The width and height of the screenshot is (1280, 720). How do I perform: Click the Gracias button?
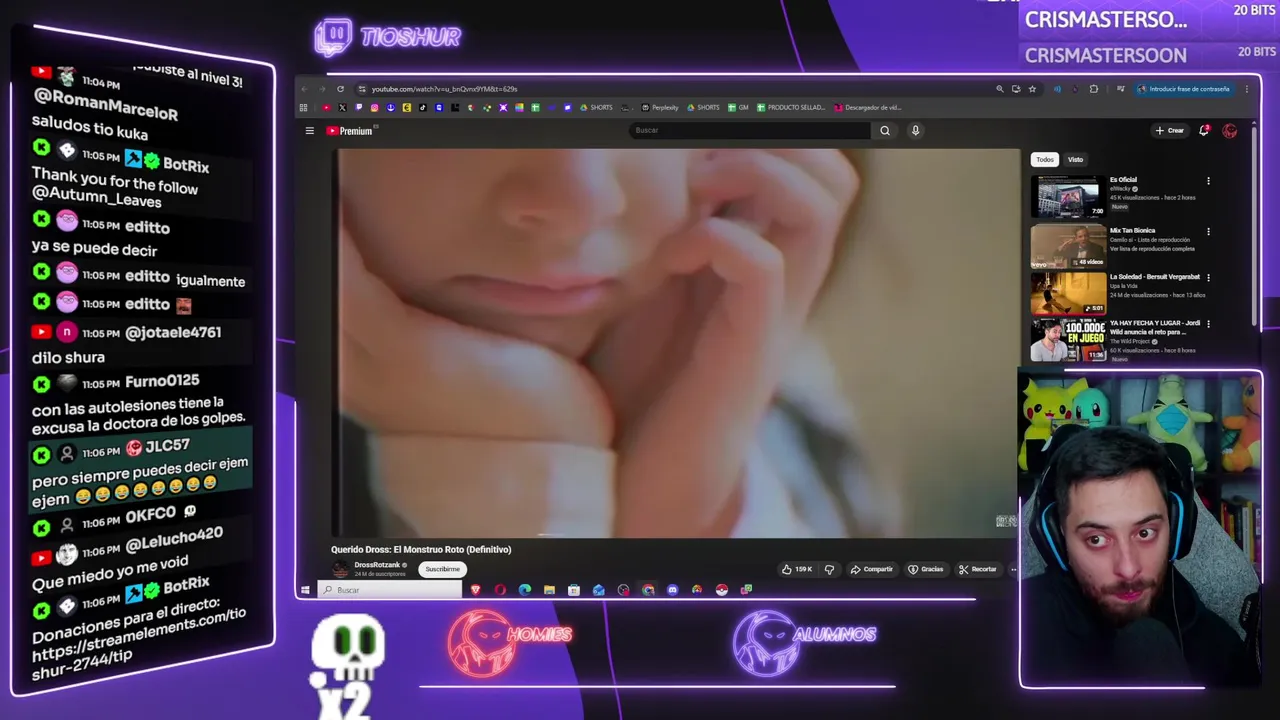pos(926,569)
